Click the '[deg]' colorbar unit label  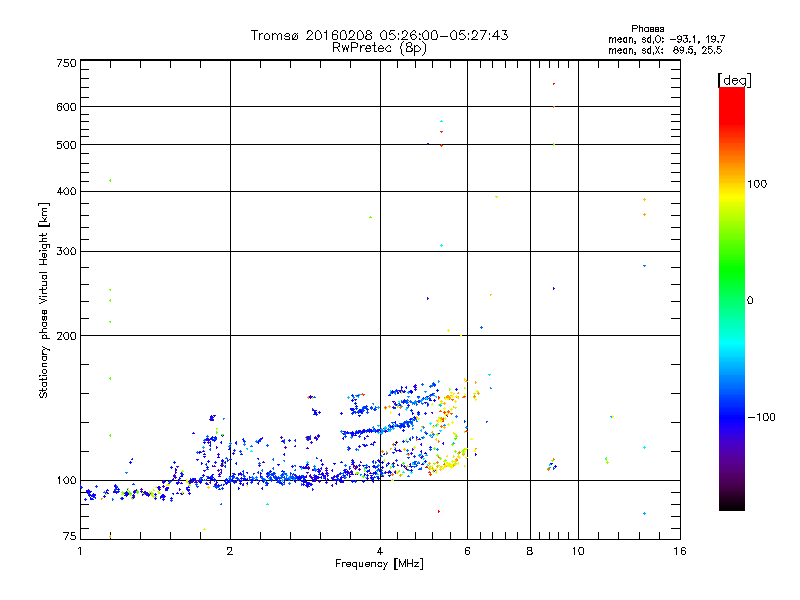[x=734, y=80]
